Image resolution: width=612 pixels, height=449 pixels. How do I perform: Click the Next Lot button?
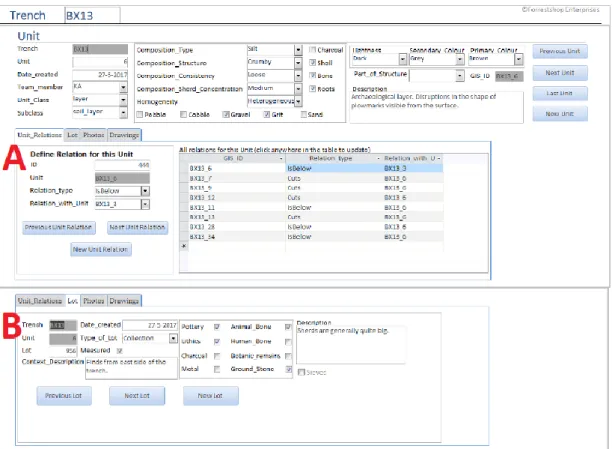137,396
